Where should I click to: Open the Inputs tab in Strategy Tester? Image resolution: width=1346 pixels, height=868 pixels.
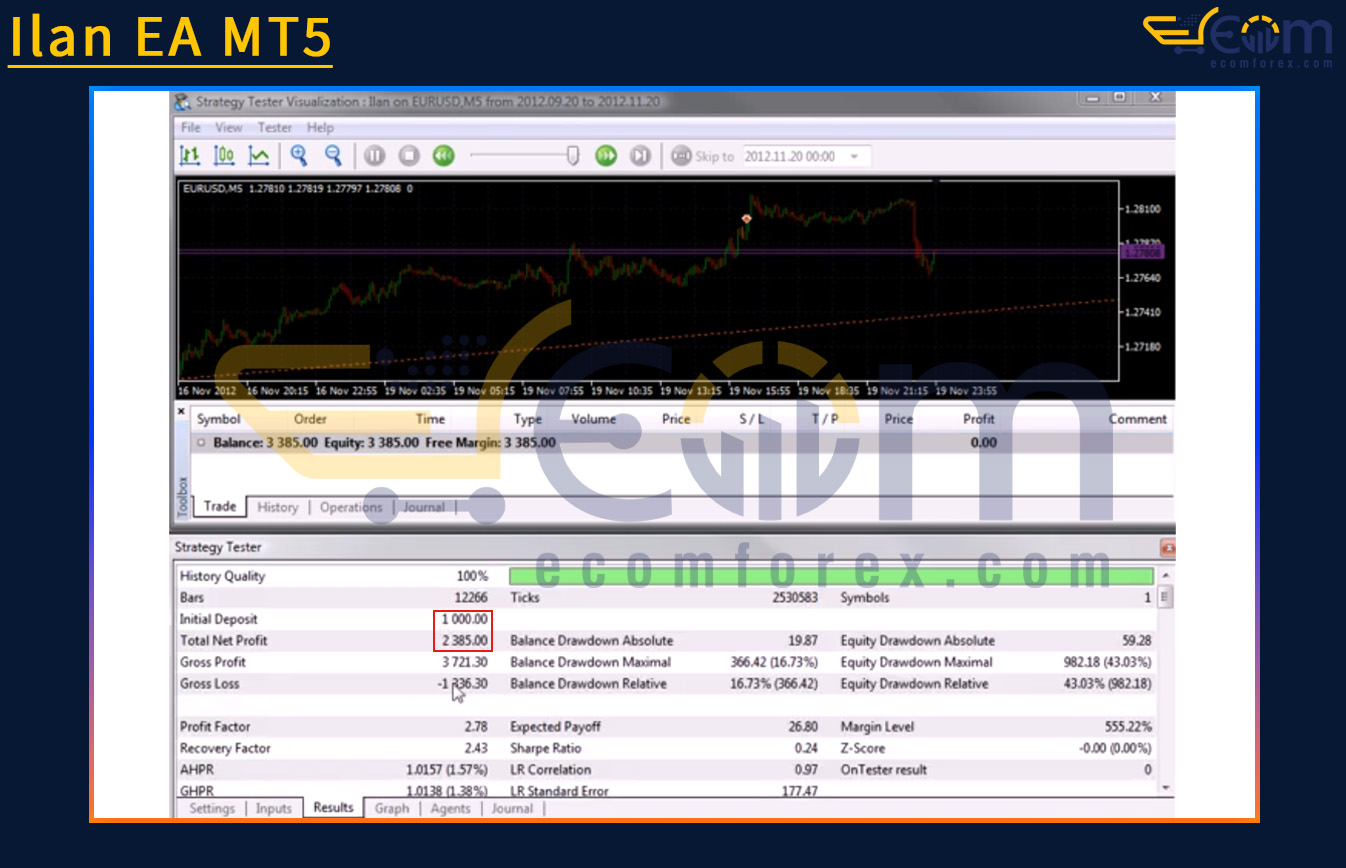pos(273,808)
